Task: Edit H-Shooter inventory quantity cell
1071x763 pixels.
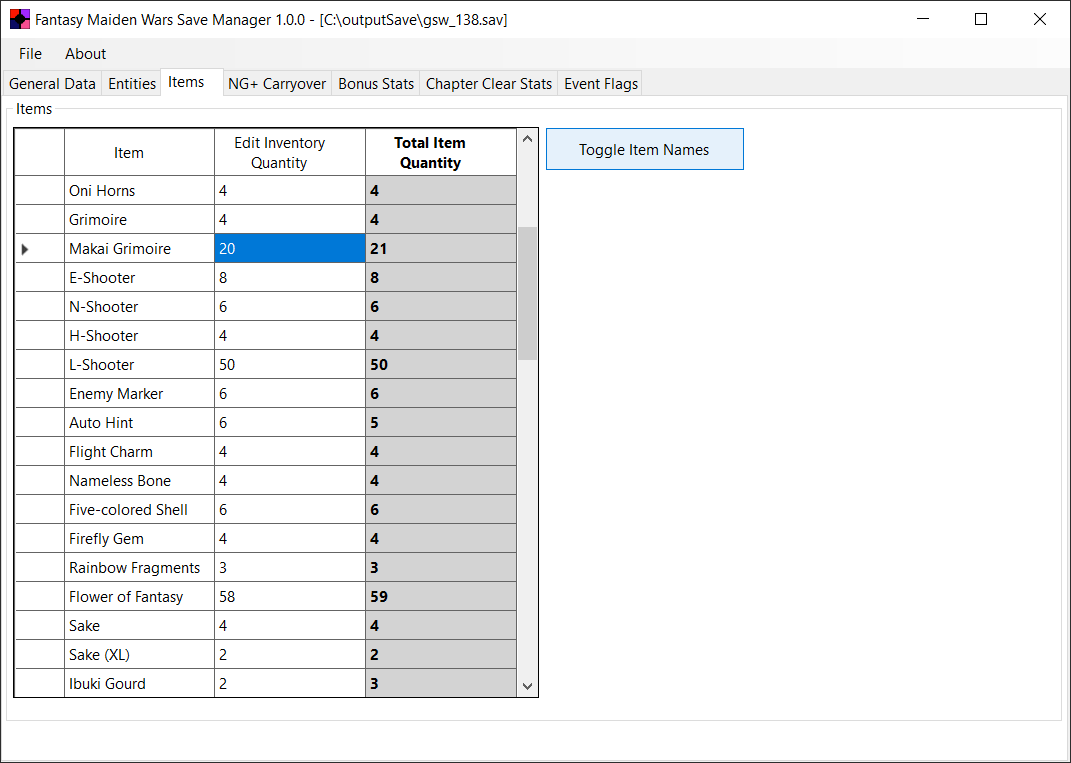Action: [x=290, y=335]
